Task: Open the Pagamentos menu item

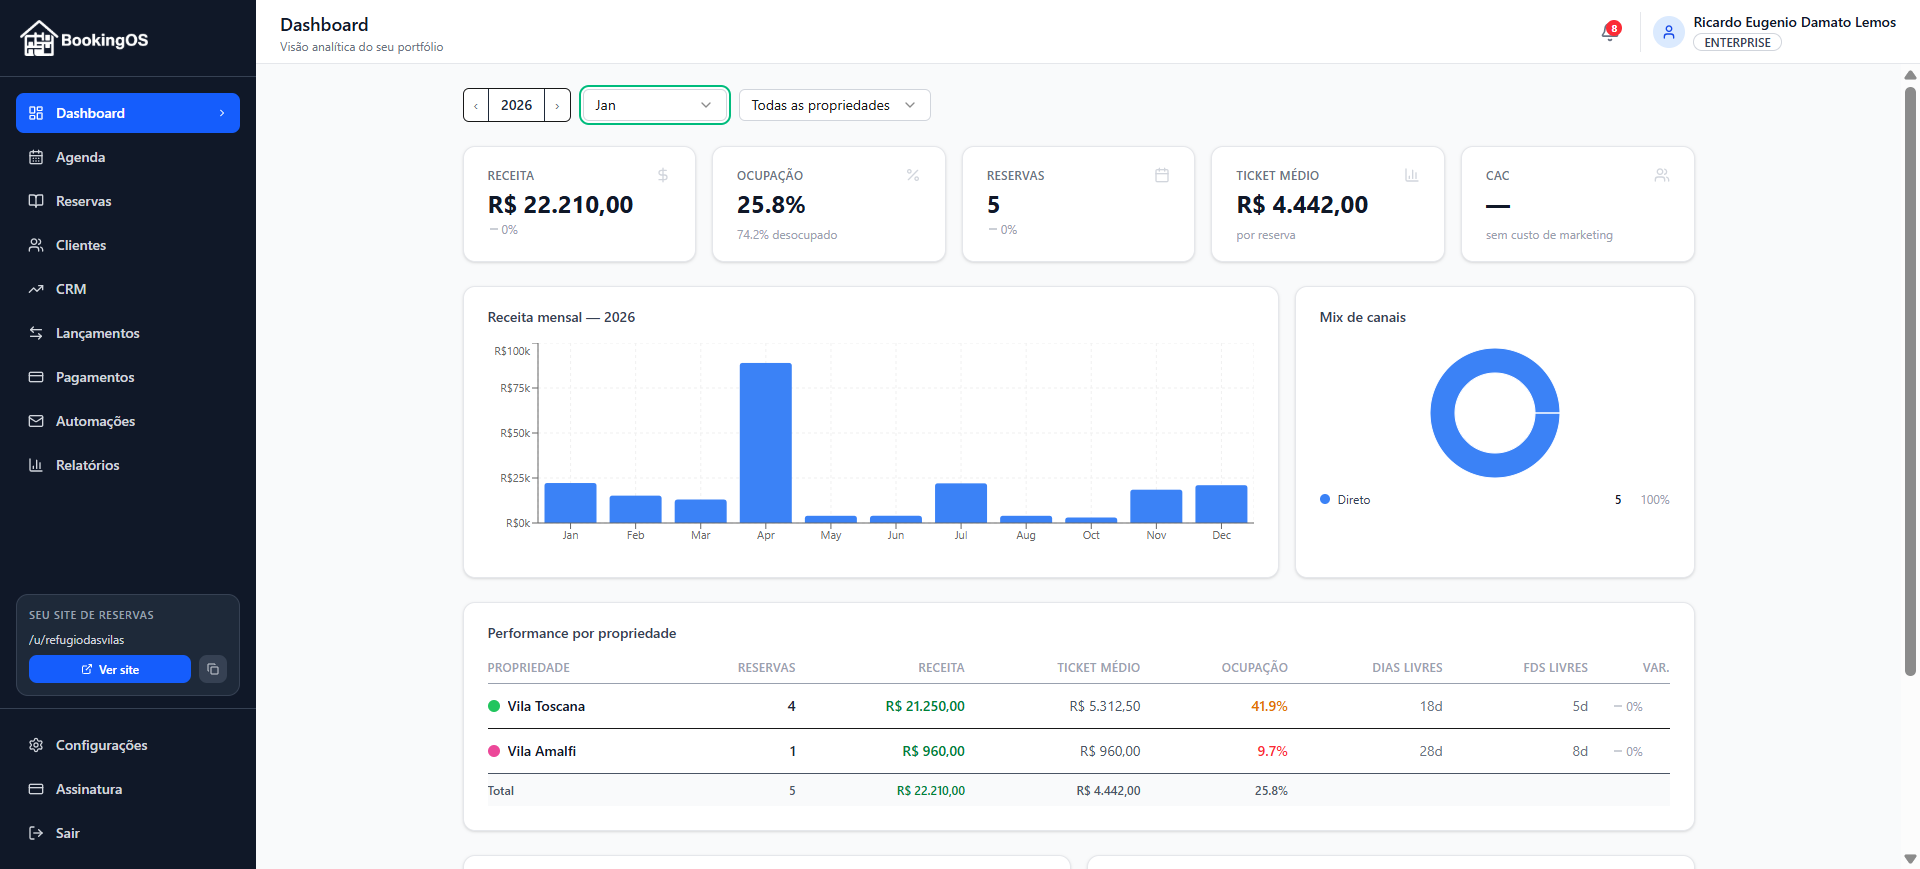Action: [95, 377]
